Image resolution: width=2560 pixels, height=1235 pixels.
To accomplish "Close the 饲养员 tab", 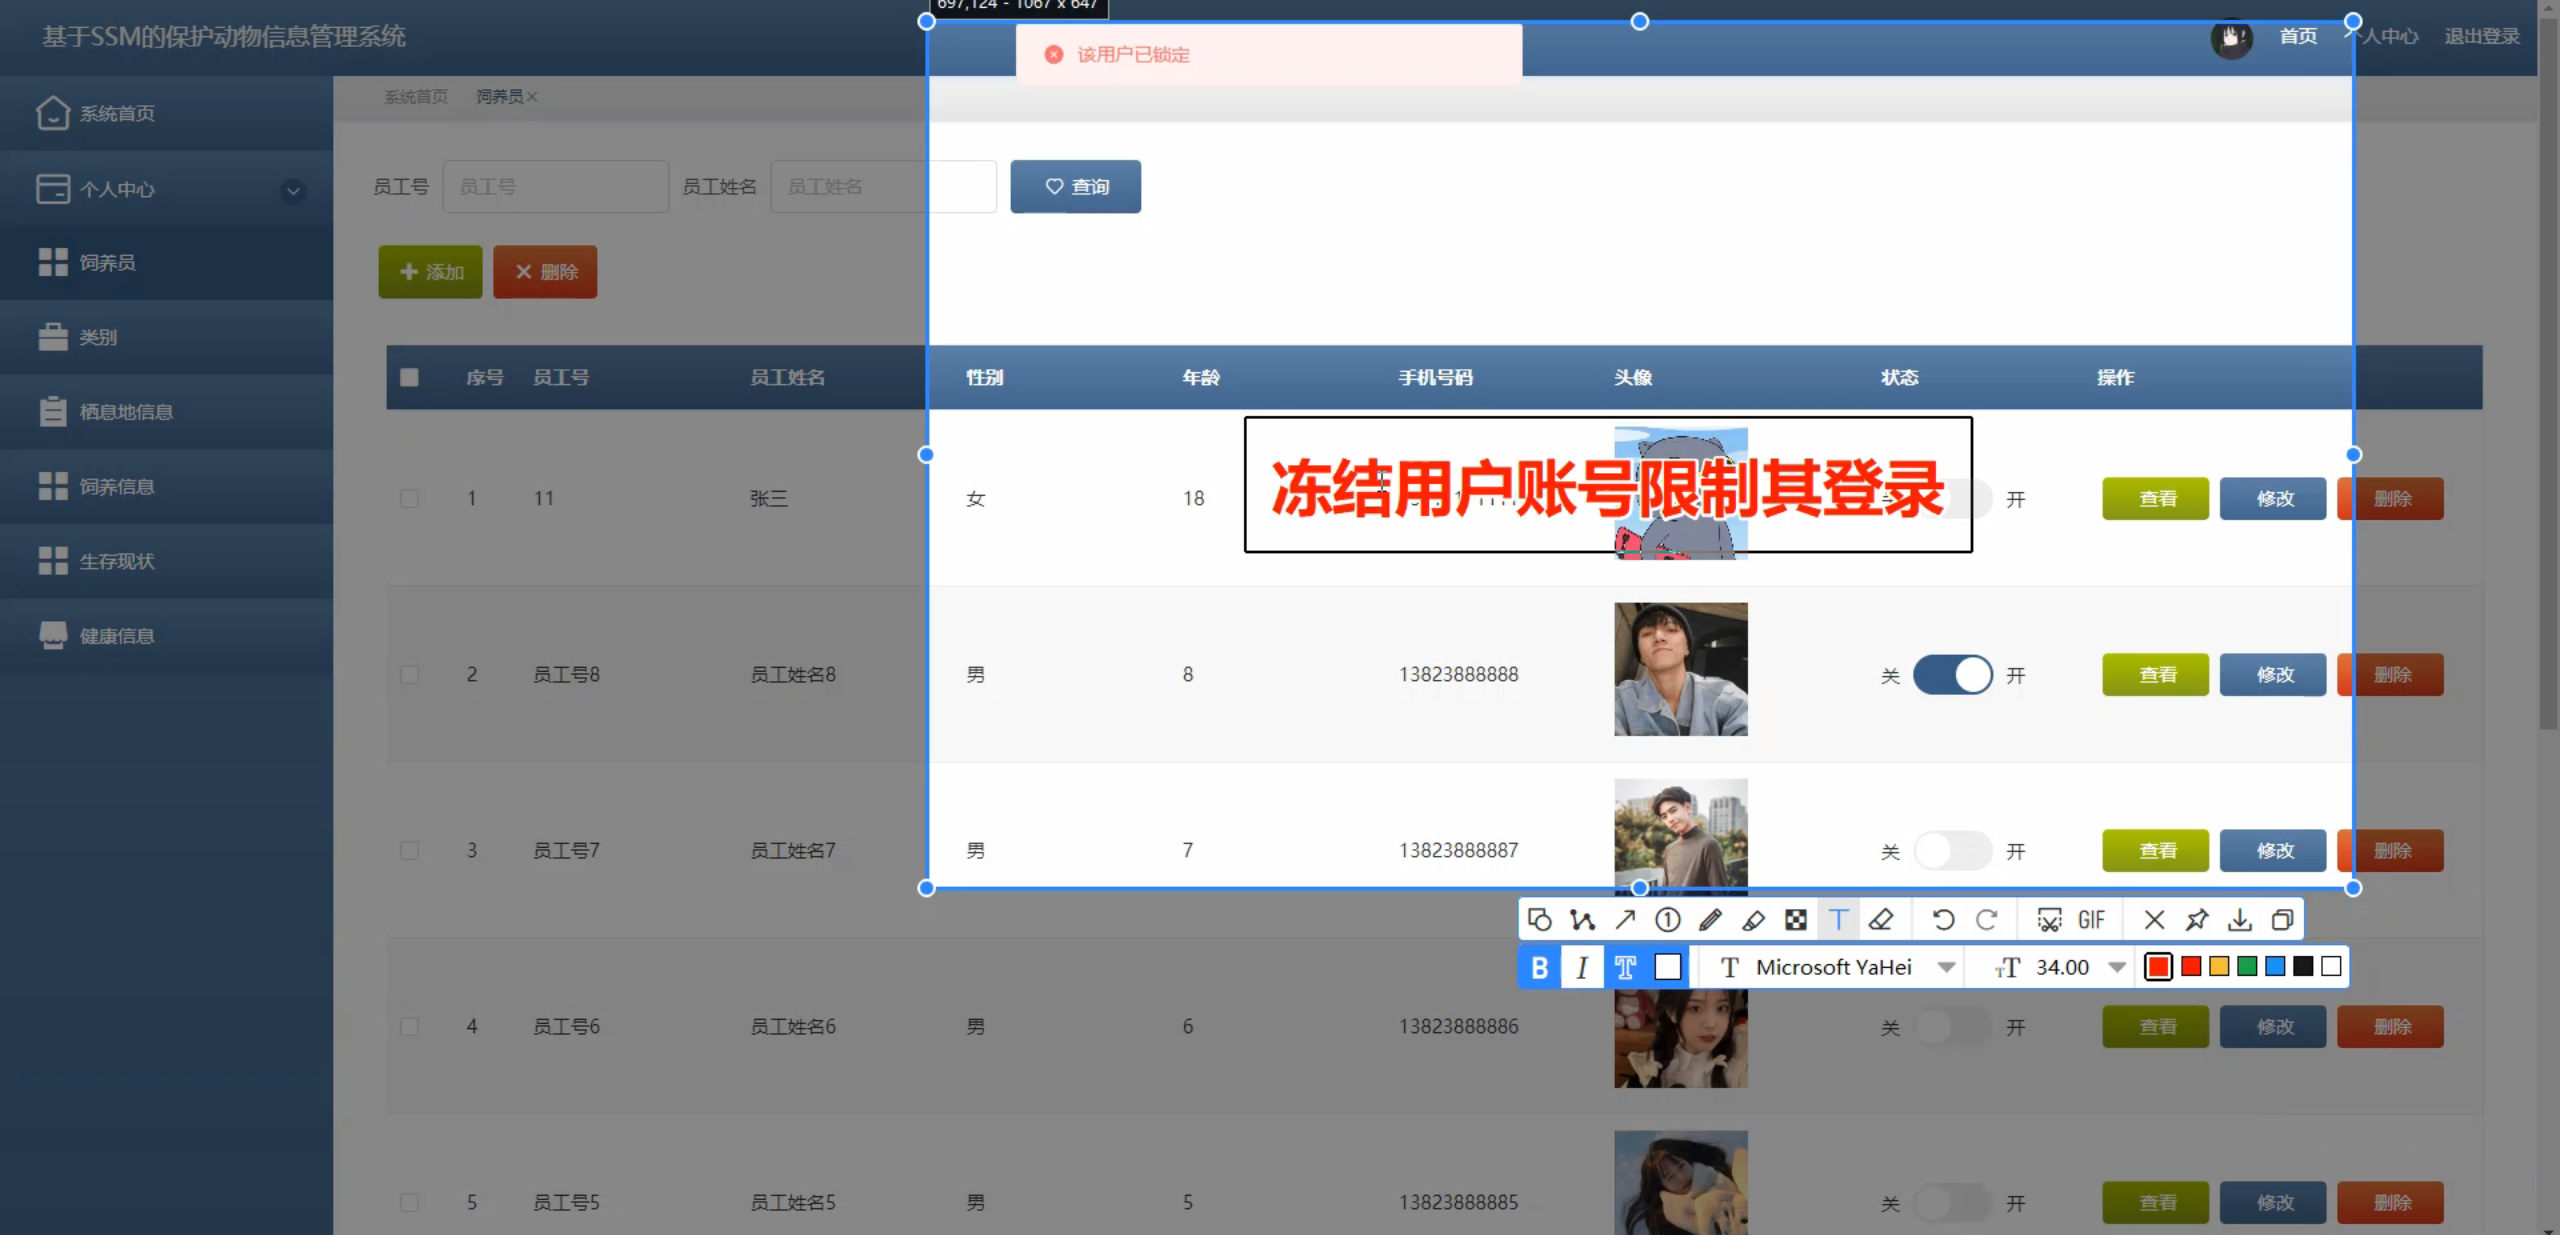I will (x=533, y=97).
